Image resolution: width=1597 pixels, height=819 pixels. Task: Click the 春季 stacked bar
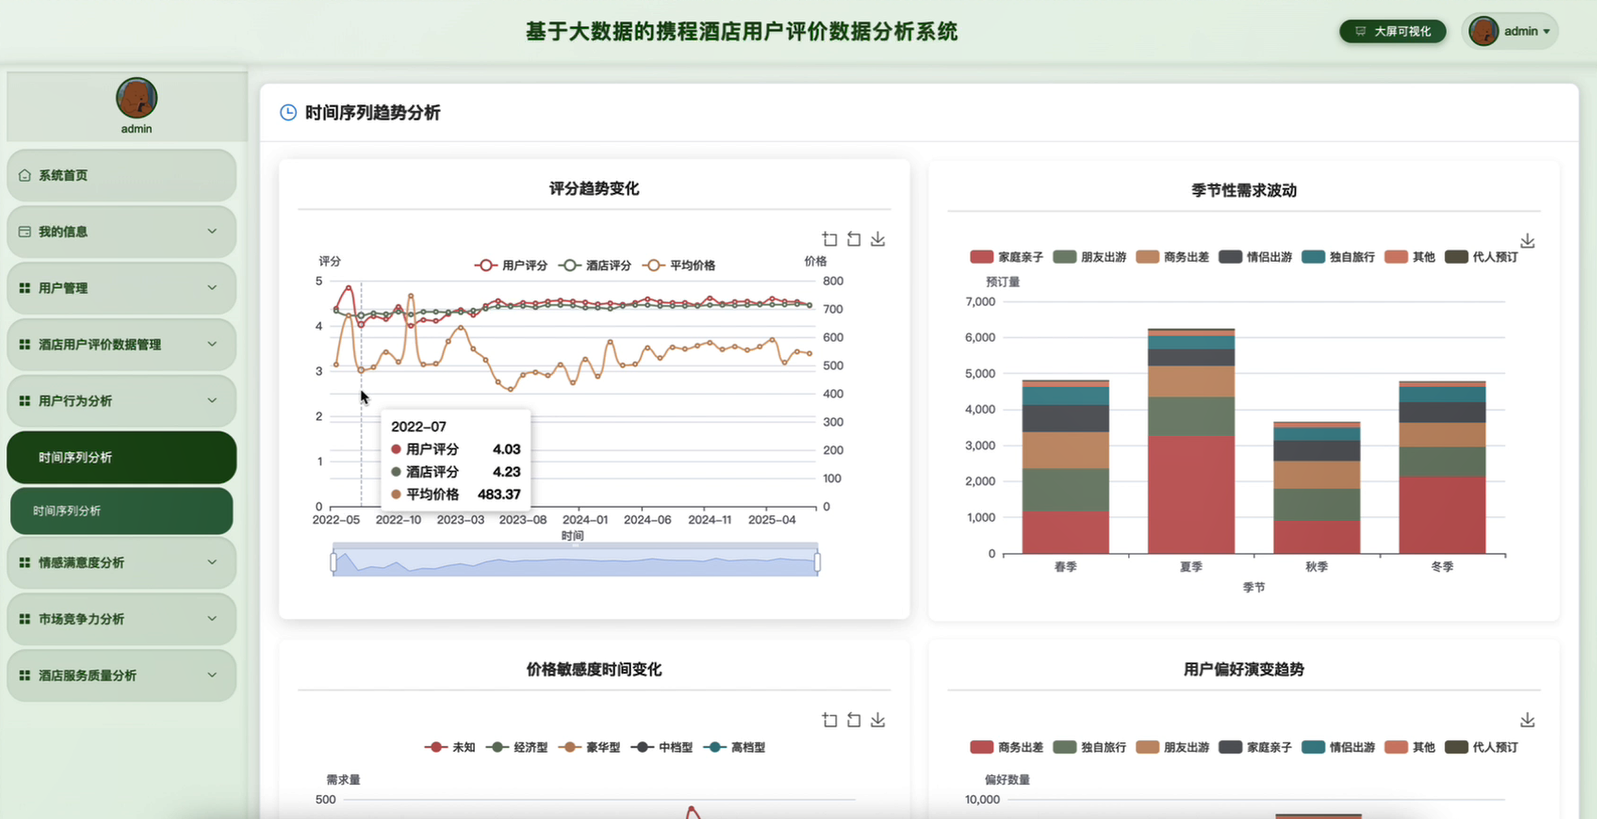pyautogui.click(x=1065, y=467)
